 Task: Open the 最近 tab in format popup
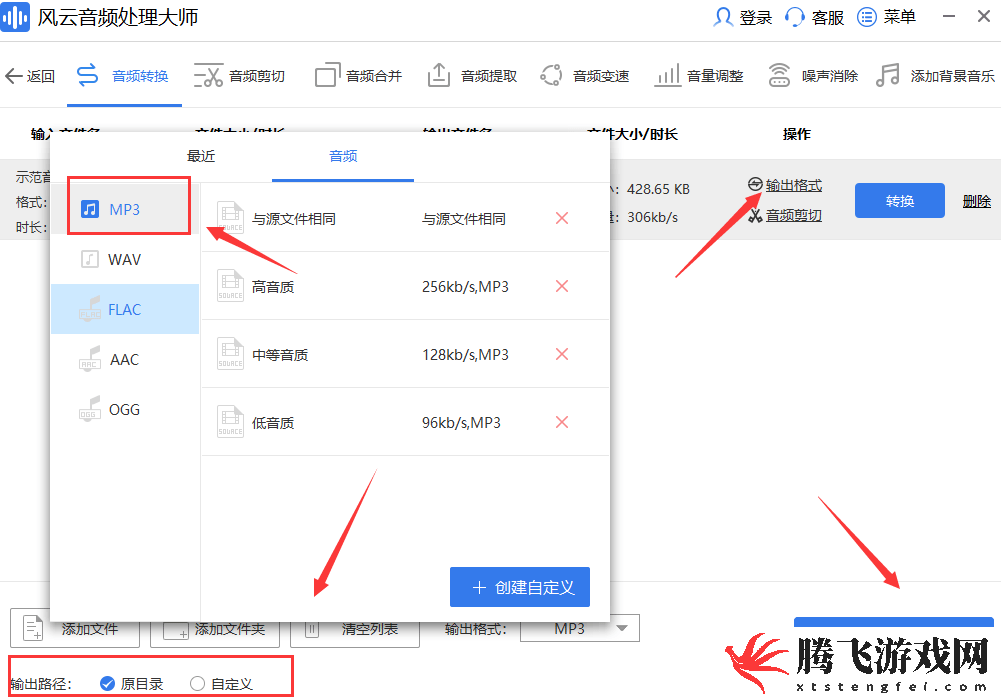(201, 156)
